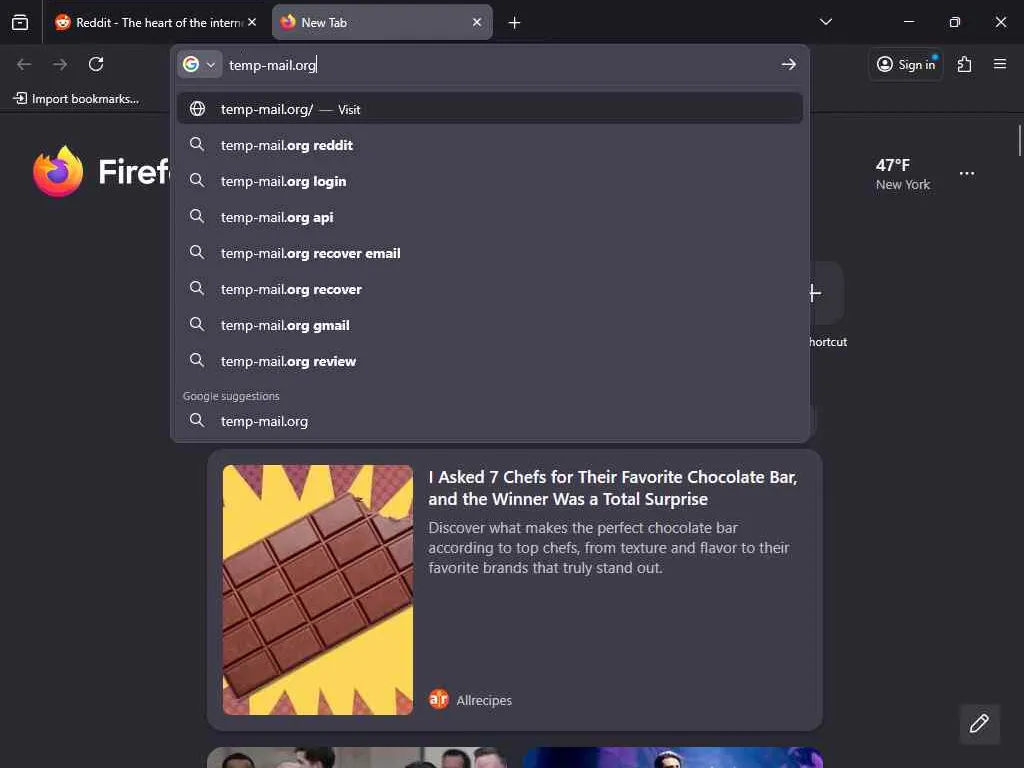
Task: Open the Firefox application menu
Action: tap(1000, 64)
